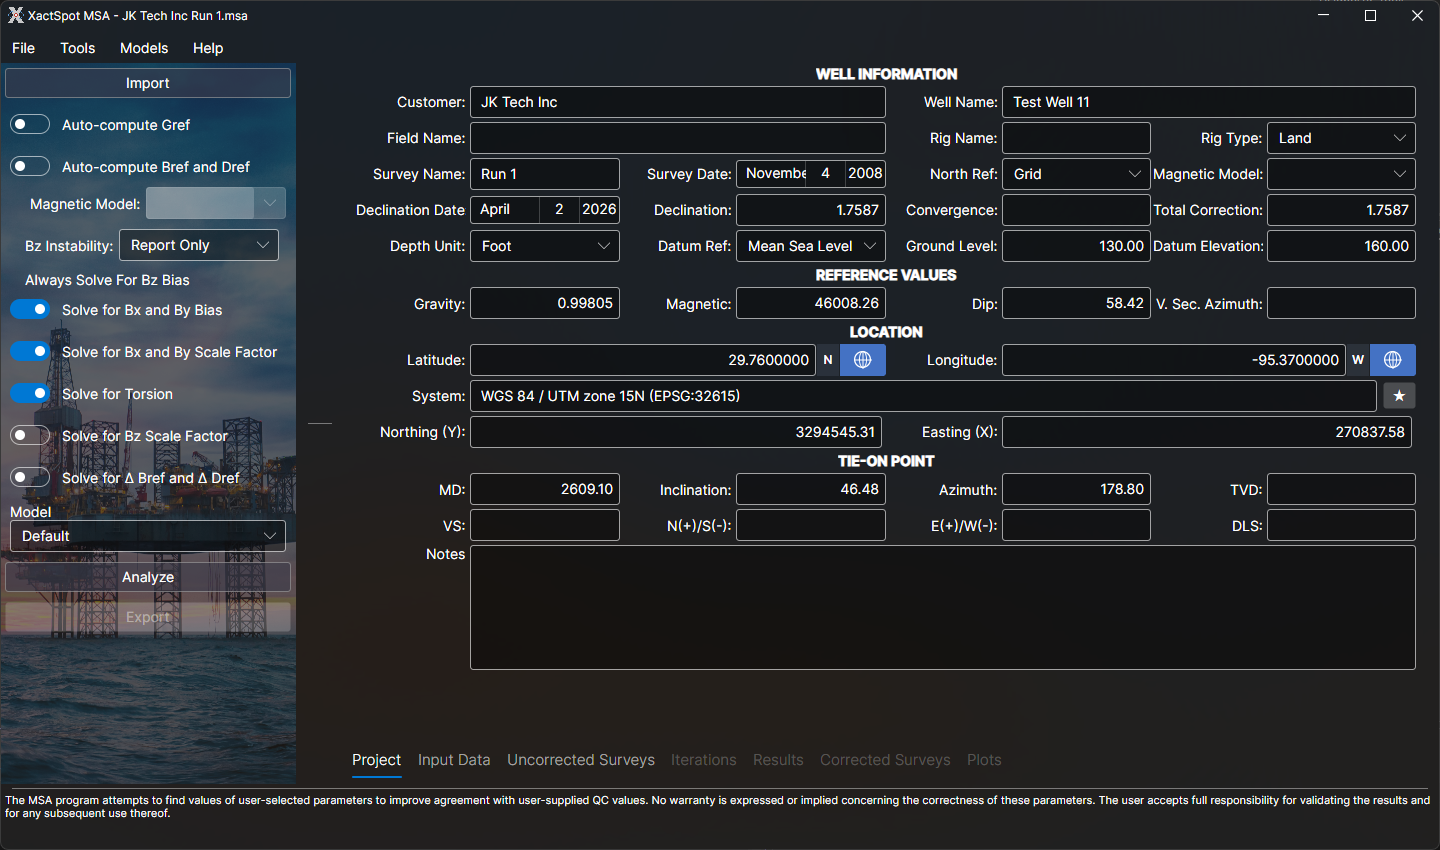
Task: Switch to the Uncorrected Surveys tab
Action: (x=581, y=760)
